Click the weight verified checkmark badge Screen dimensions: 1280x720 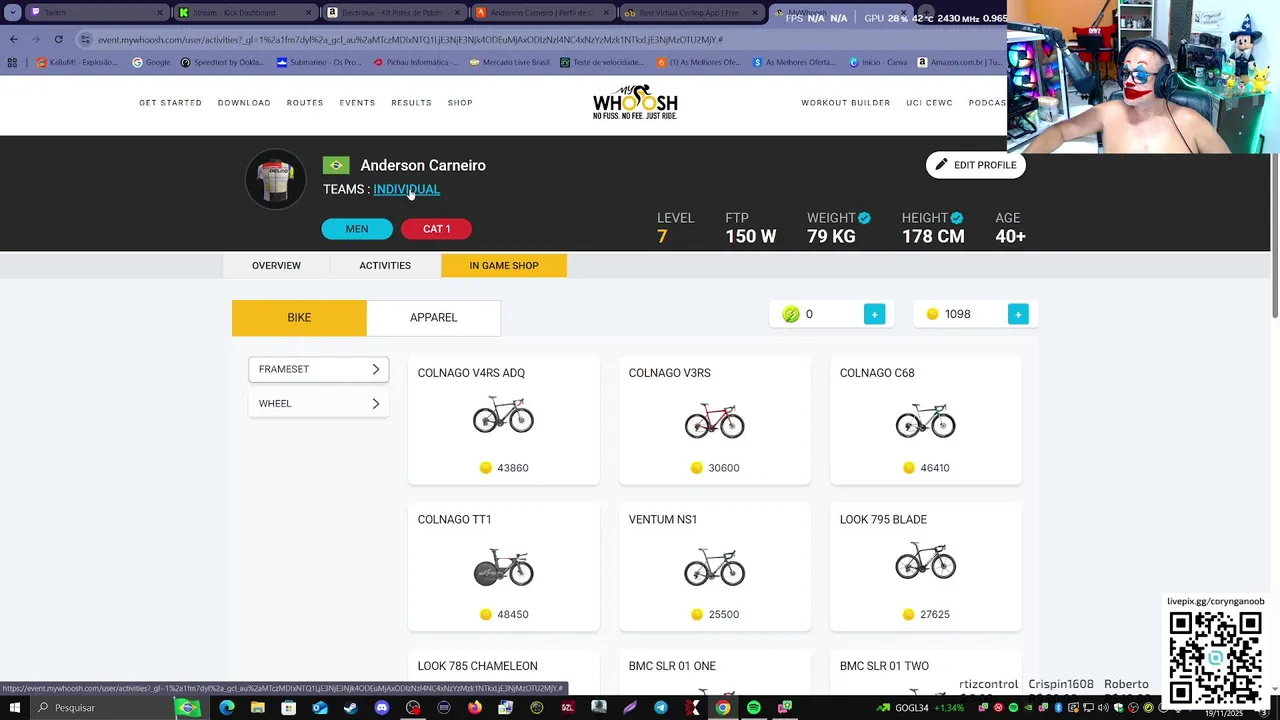click(x=864, y=218)
